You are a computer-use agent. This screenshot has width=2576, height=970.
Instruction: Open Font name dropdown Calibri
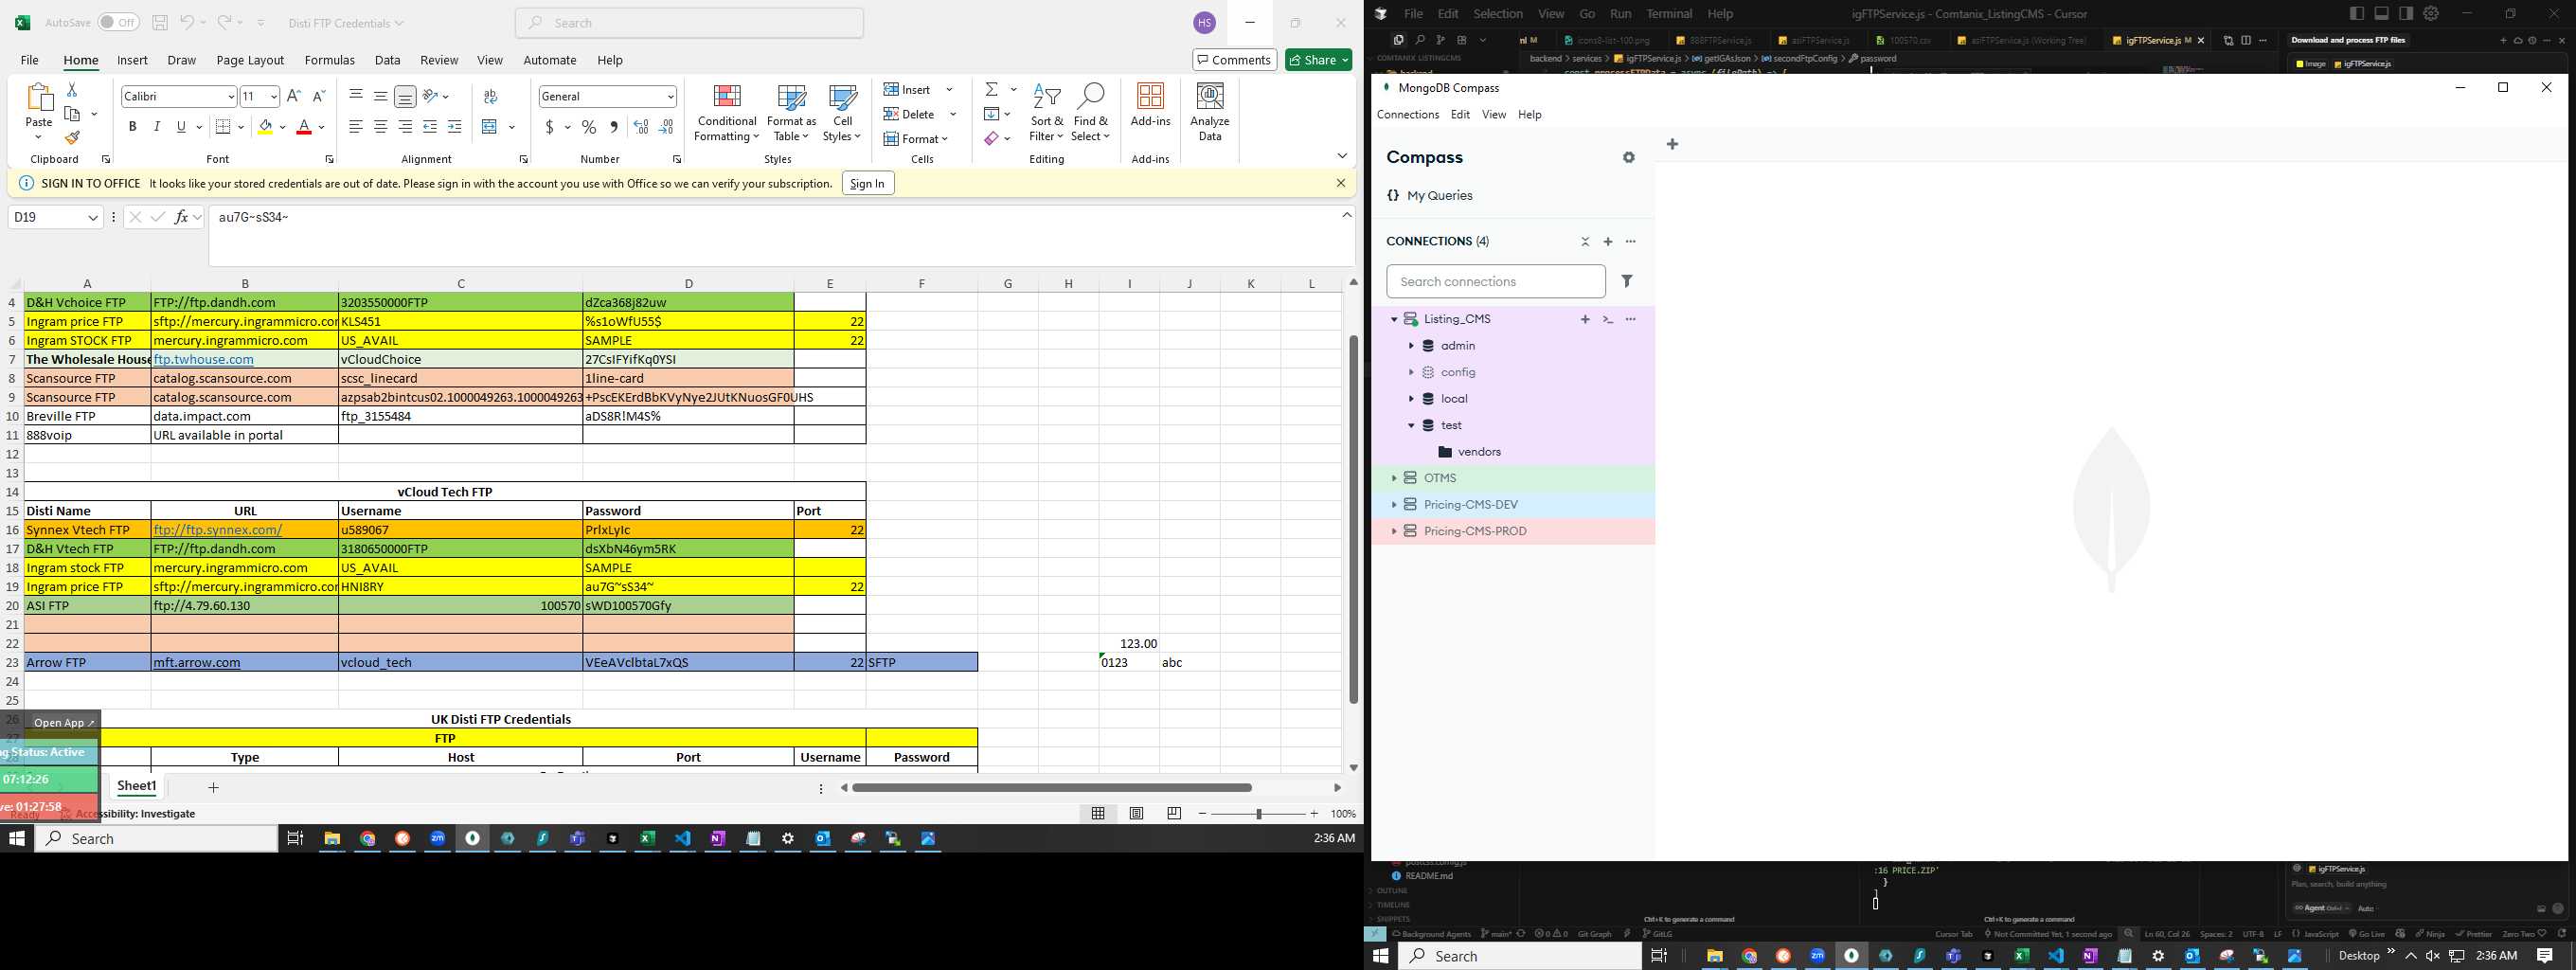coord(231,96)
